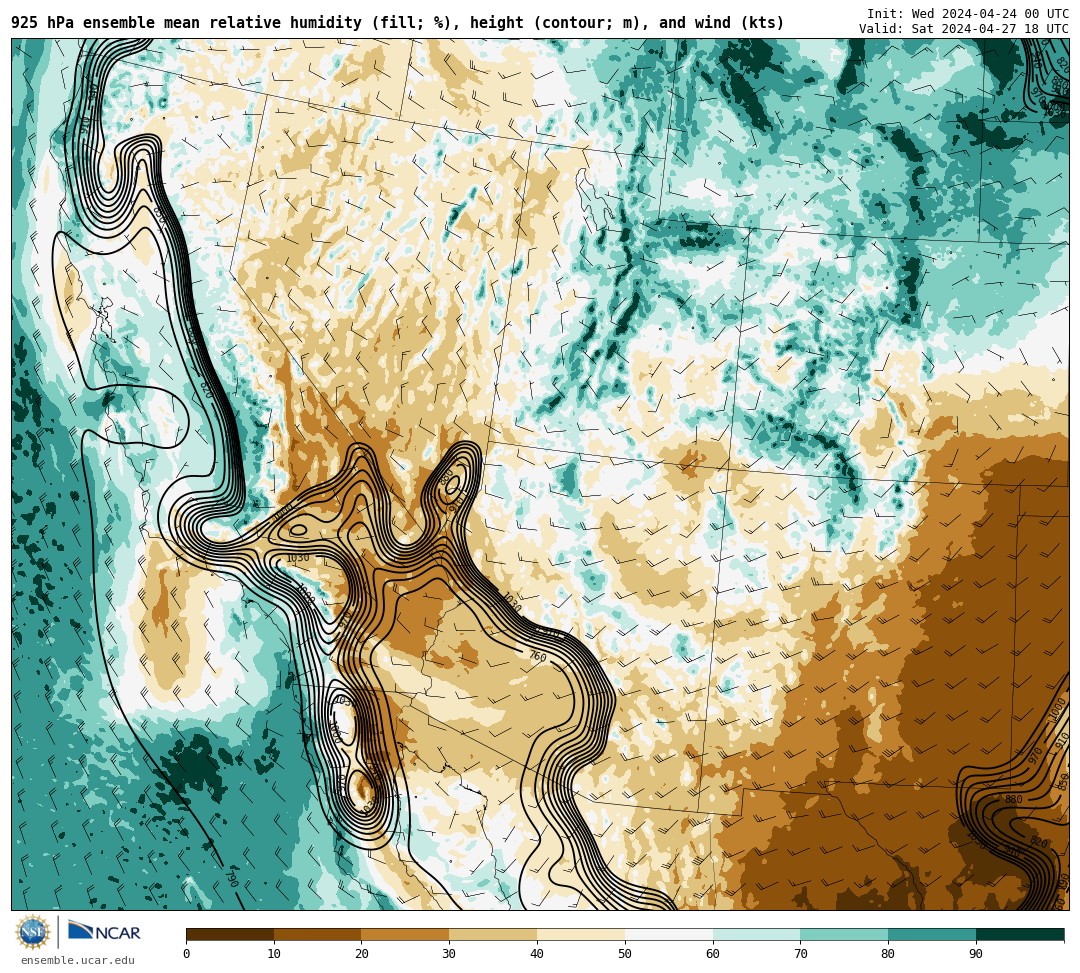Click the colorbar tick label 80
This screenshot has width=1080, height=973.
pos(888,954)
